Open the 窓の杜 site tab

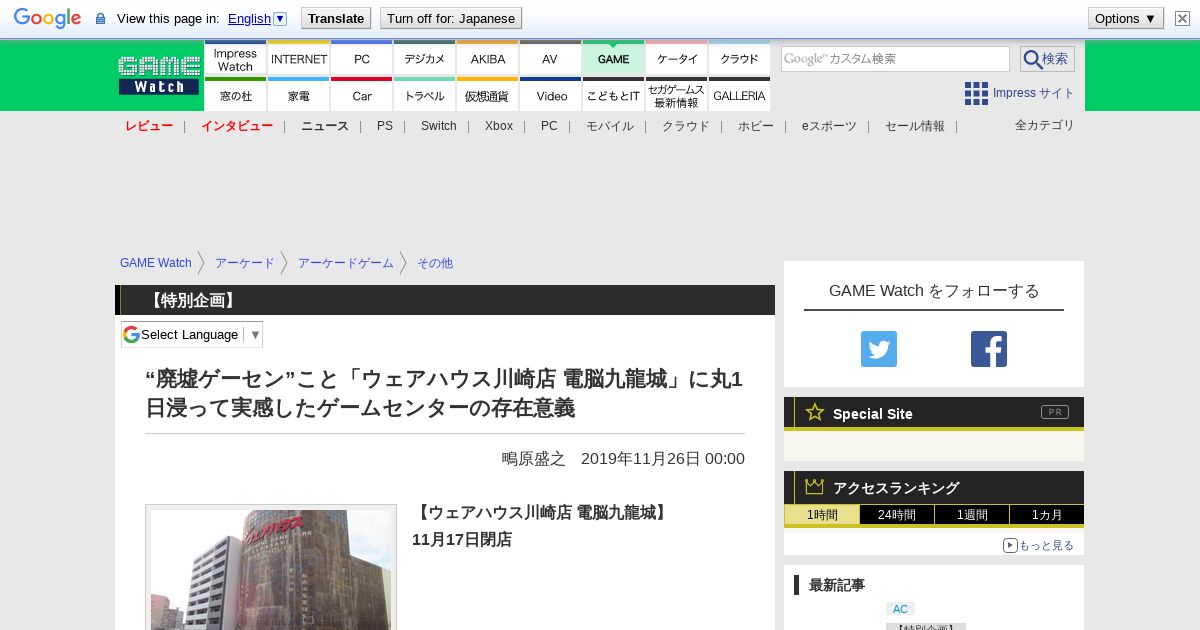tap(235, 95)
